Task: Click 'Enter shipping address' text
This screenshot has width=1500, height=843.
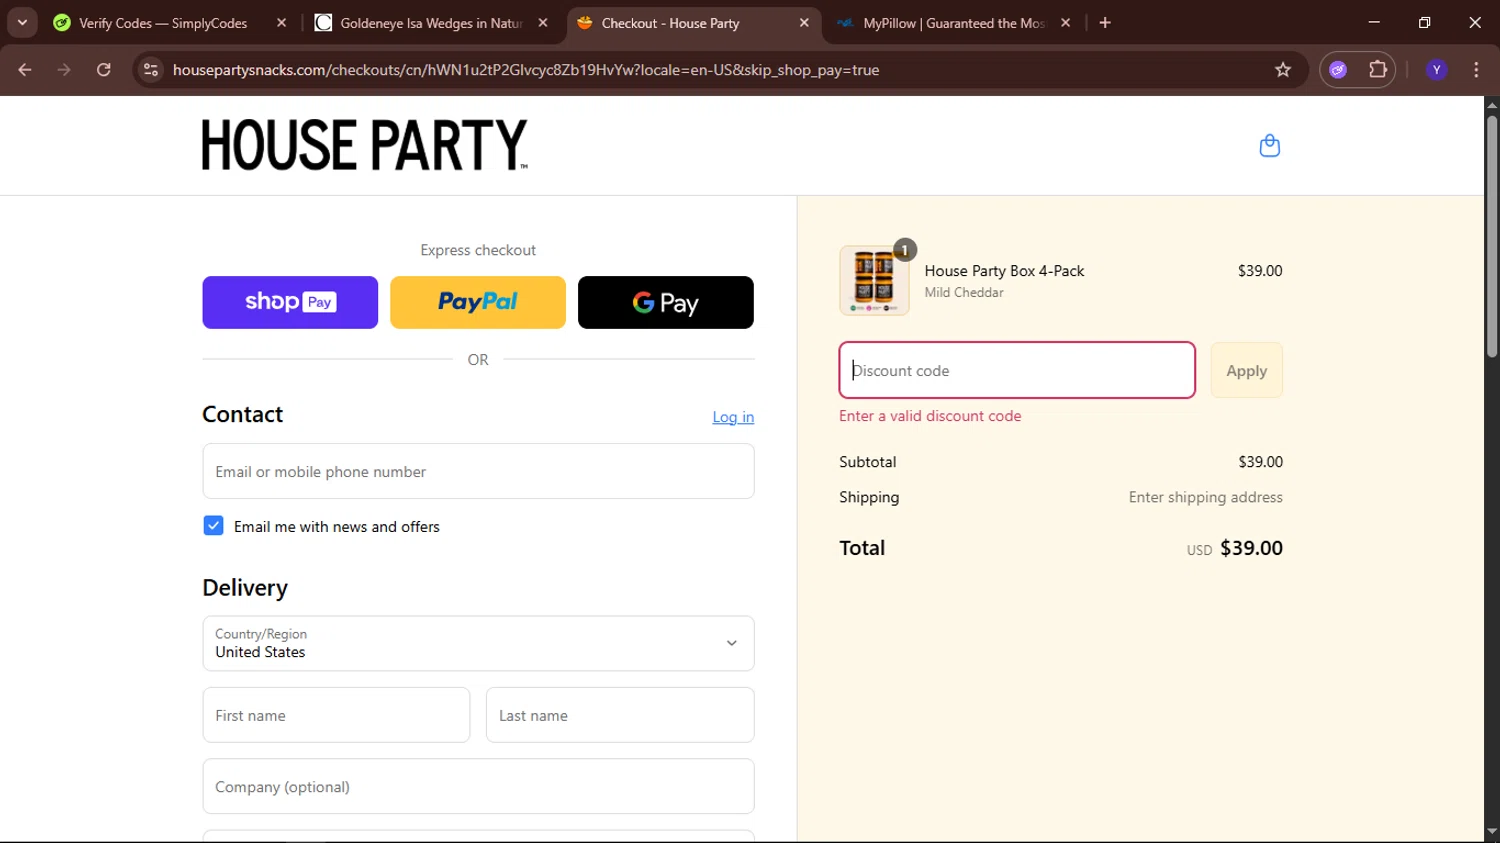Action: [1205, 497]
